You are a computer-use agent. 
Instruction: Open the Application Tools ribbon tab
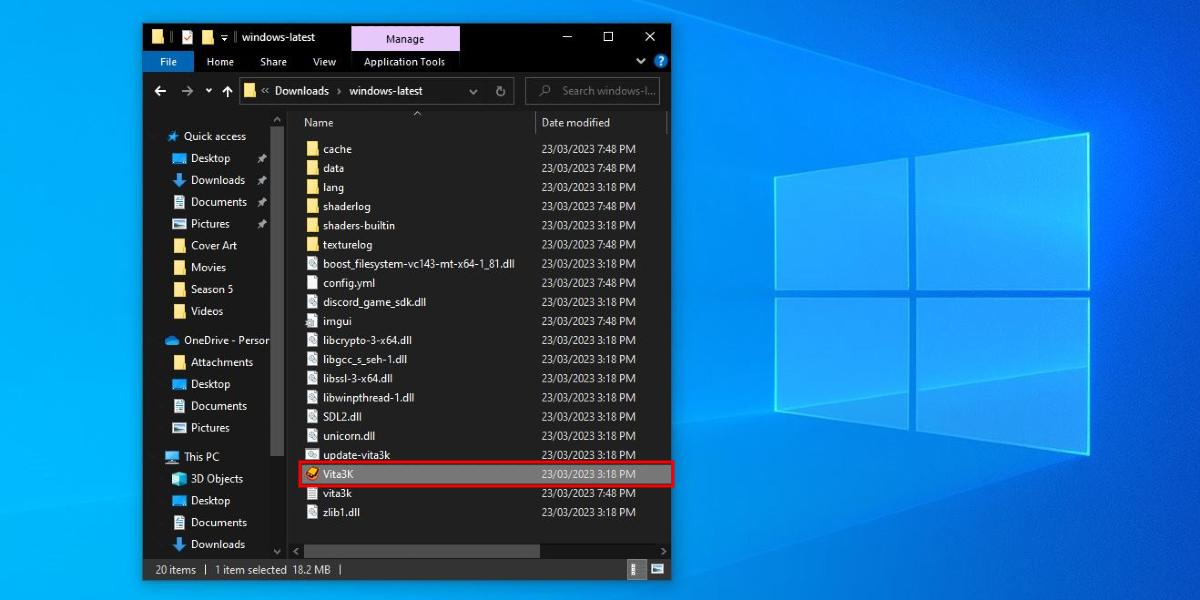(x=405, y=61)
